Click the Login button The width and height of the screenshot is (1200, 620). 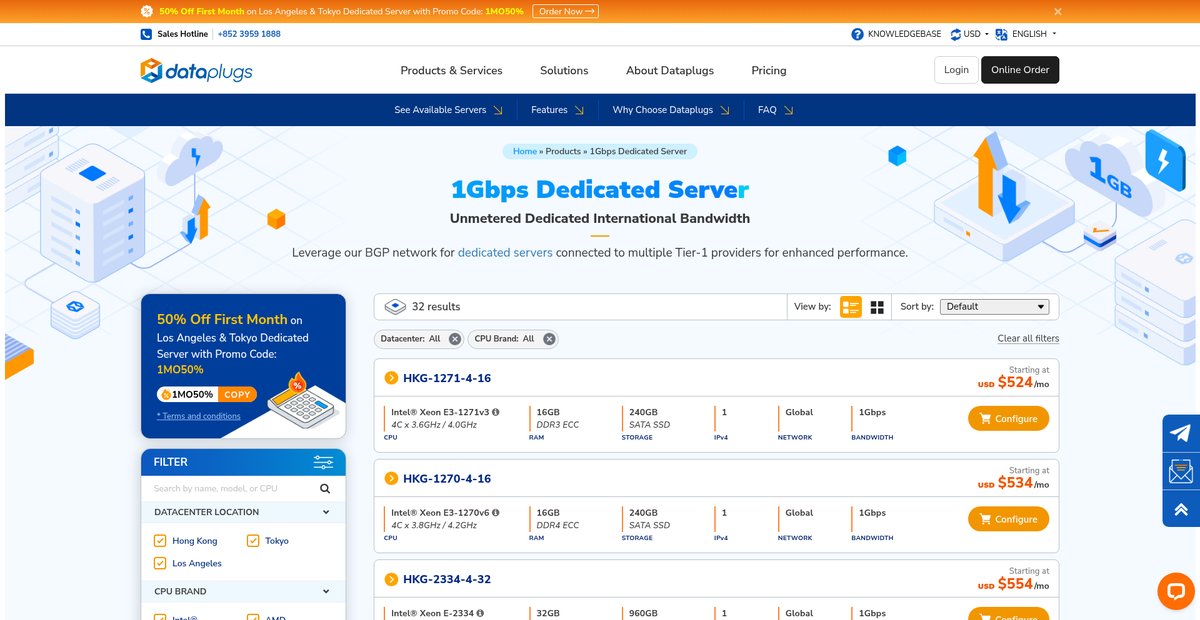(x=956, y=70)
